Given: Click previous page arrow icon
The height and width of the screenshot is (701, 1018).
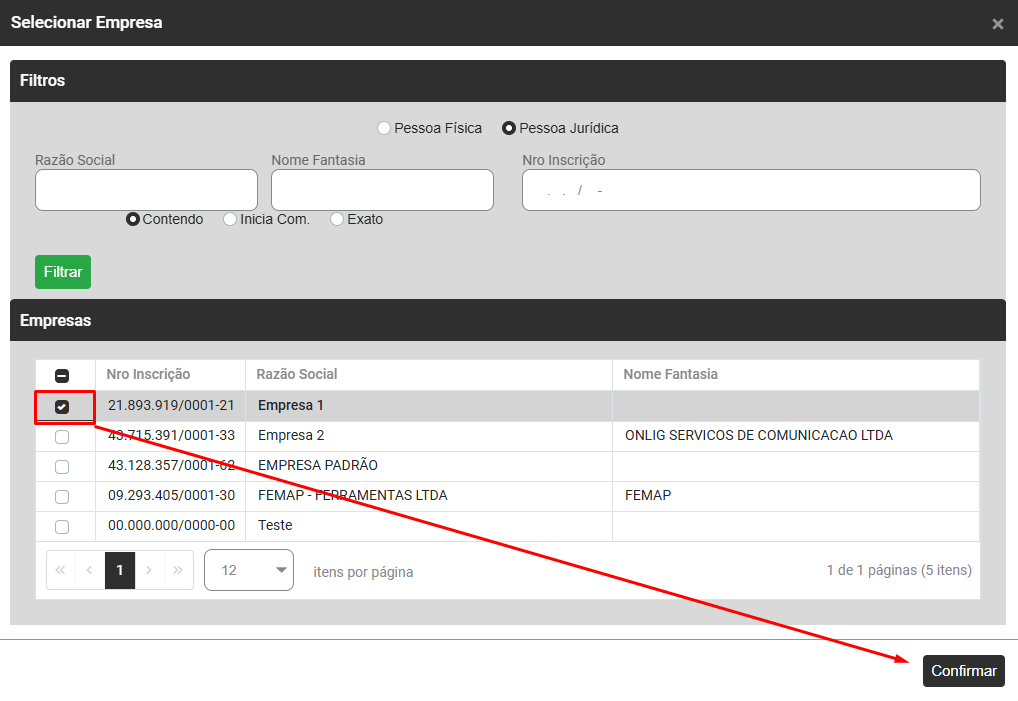Looking at the screenshot, I should [x=90, y=570].
